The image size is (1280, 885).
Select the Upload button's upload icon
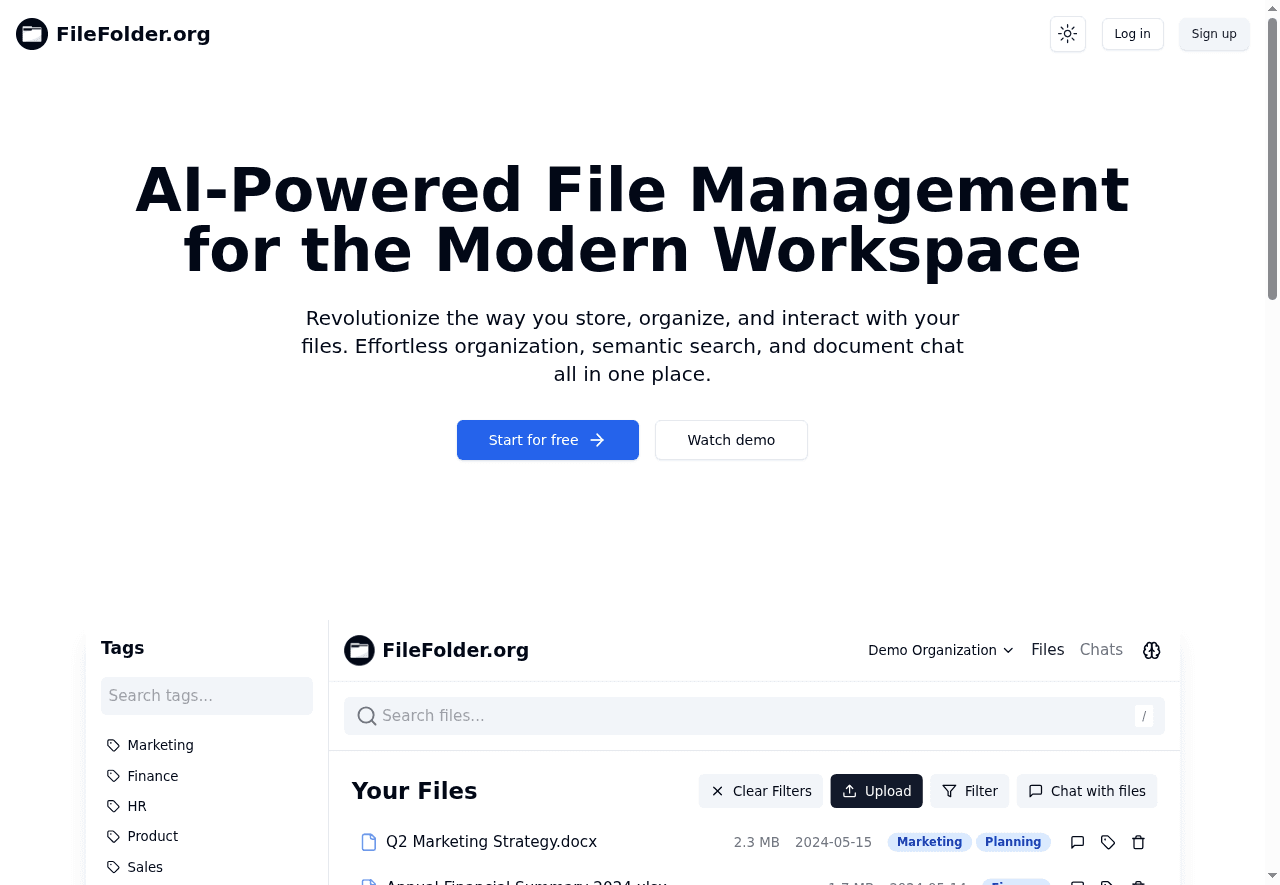pos(849,790)
